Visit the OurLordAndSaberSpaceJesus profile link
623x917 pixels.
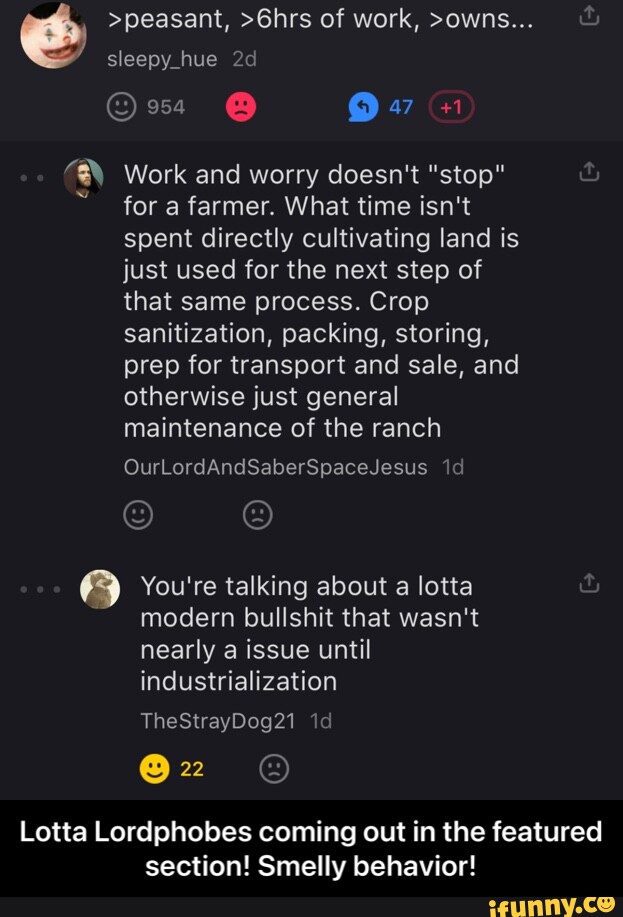[x=274, y=467]
